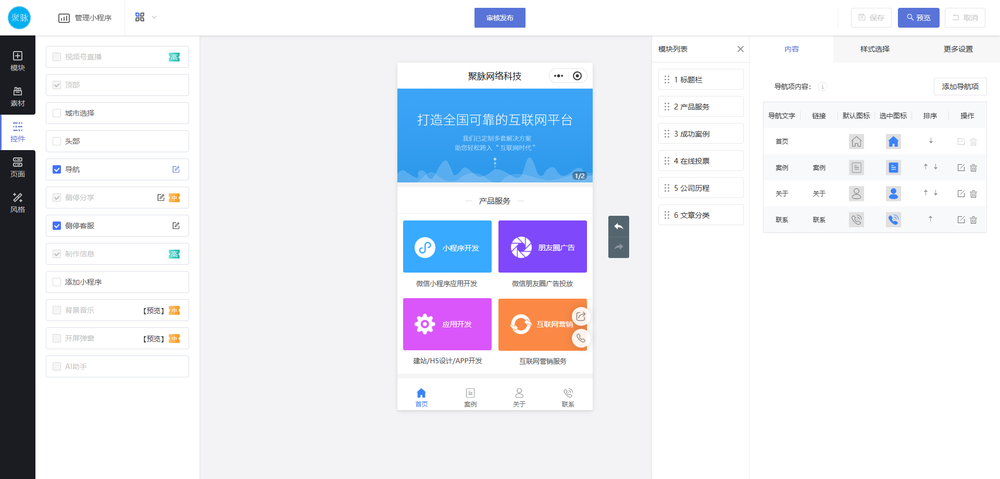Switch to the 内容 tab
Image resolution: width=1000 pixels, height=479 pixels.
[x=791, y=49]
